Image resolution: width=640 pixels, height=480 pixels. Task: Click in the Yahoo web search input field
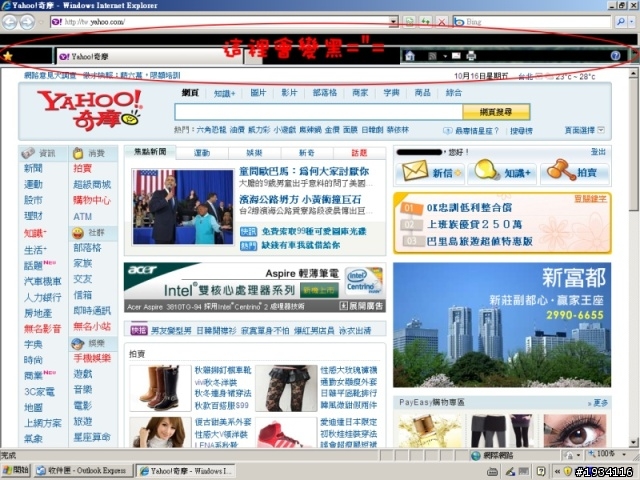click(318, 112)
